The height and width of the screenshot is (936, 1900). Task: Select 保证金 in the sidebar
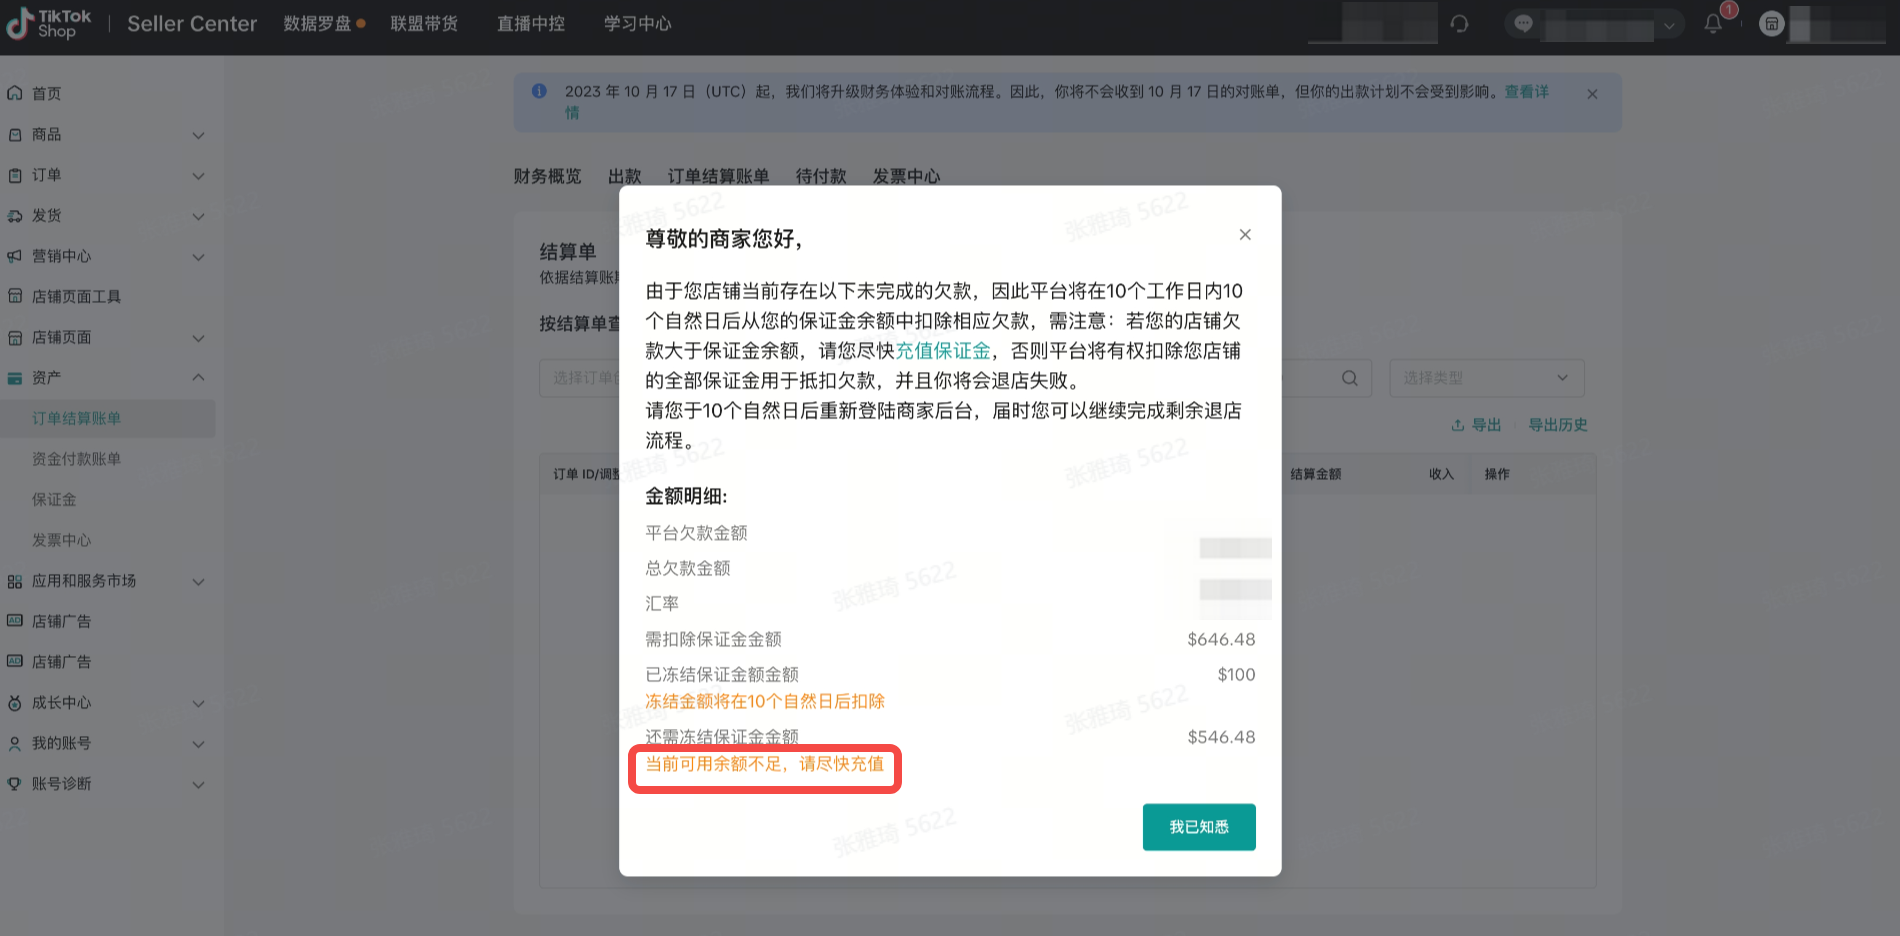[x=54, y=500]
